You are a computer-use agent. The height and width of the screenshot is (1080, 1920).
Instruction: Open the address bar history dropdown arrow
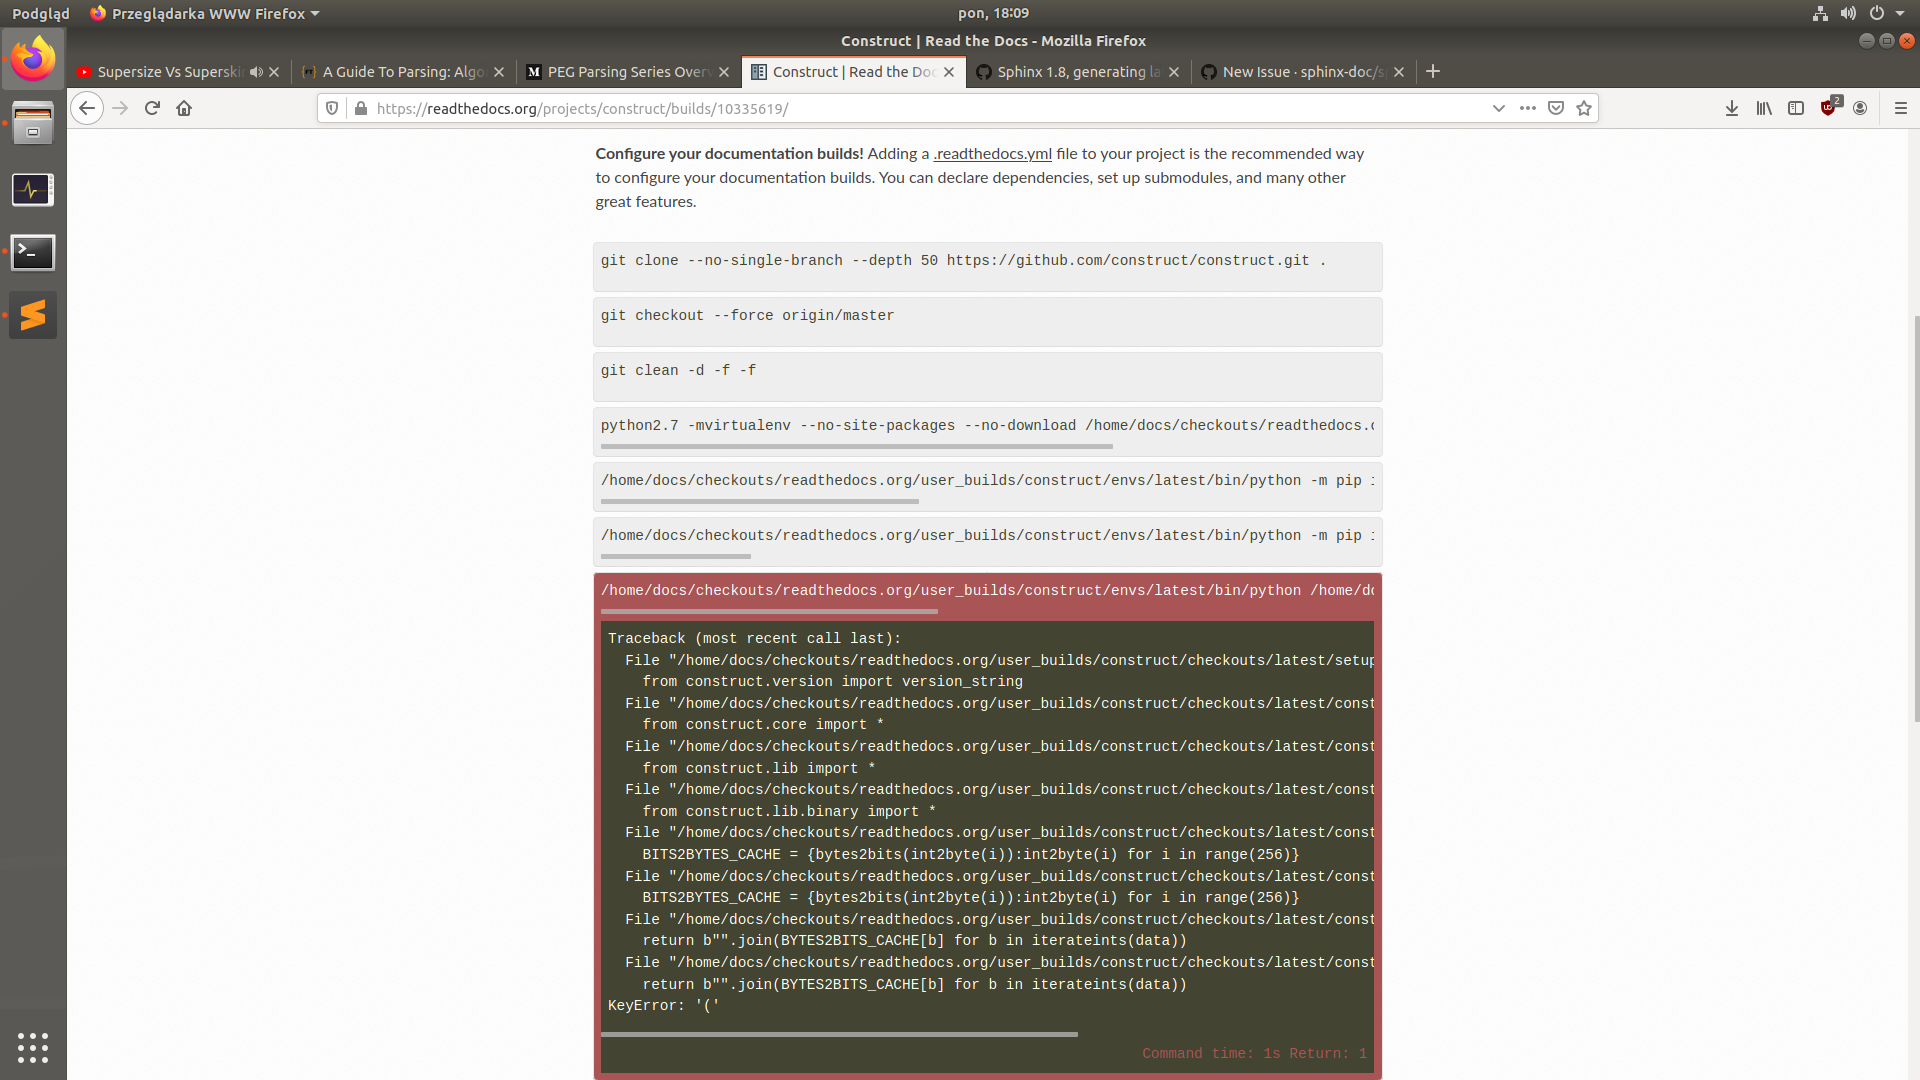tap(1499, 107)
